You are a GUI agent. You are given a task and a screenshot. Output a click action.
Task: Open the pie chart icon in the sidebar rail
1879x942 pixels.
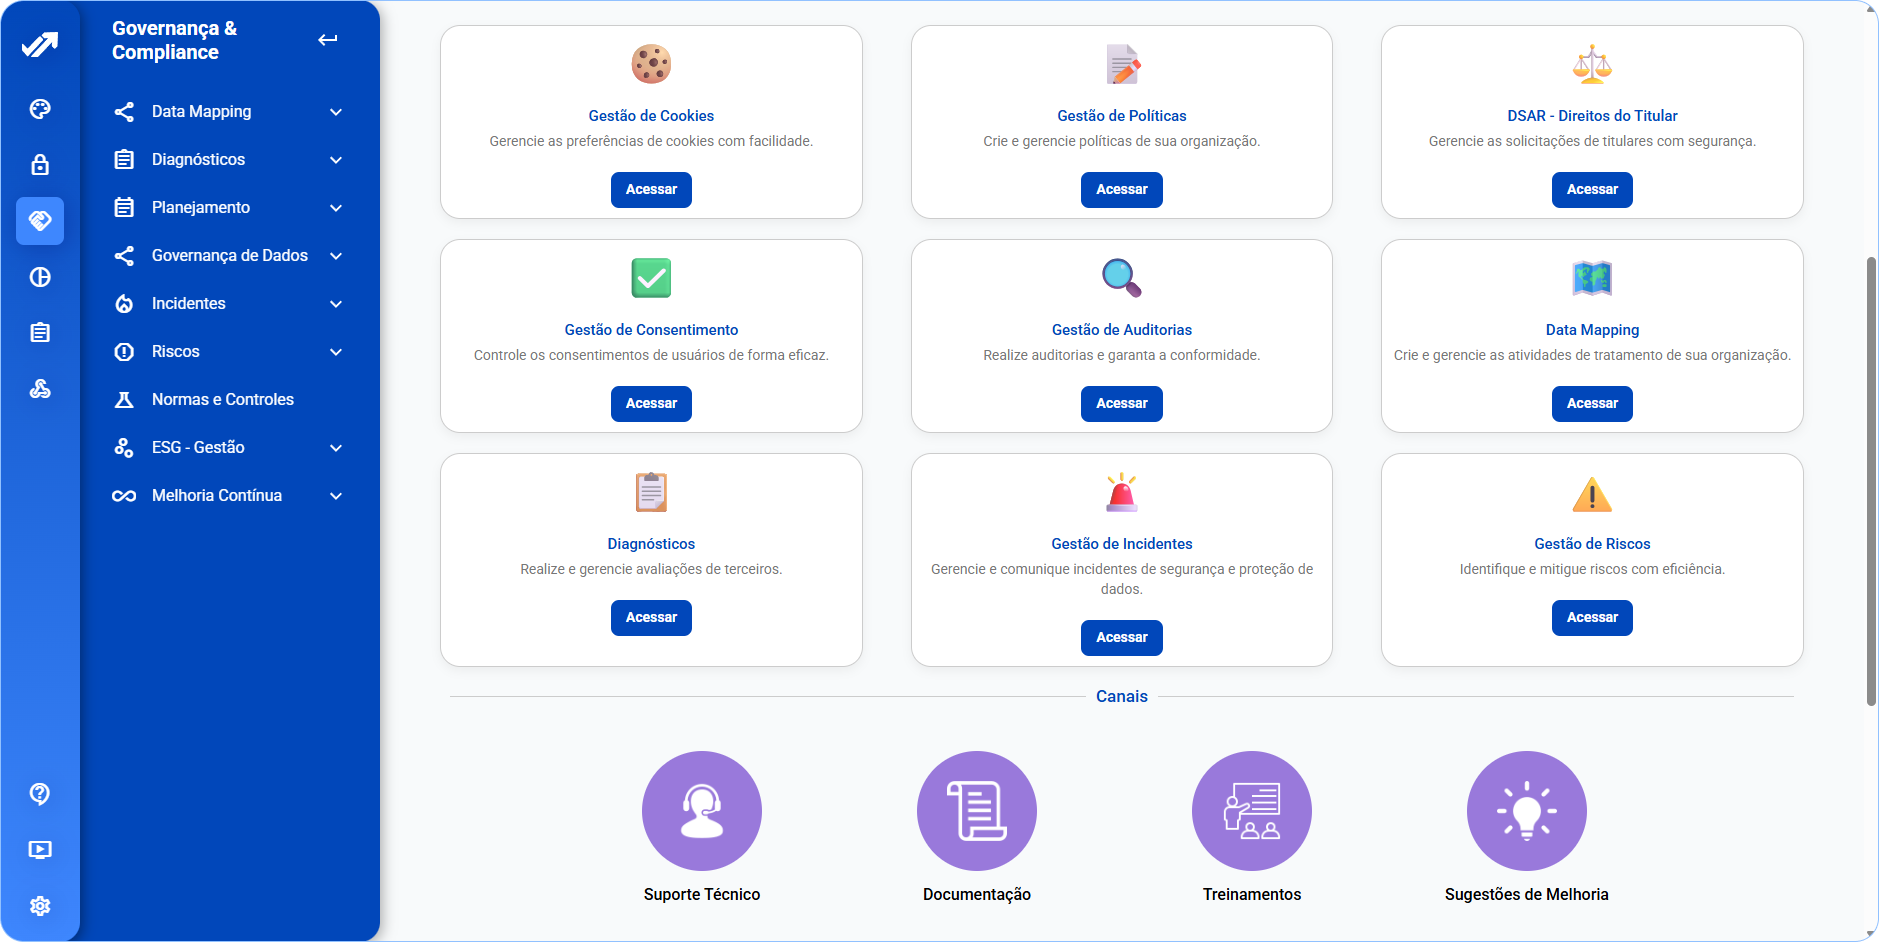[39, 277]
